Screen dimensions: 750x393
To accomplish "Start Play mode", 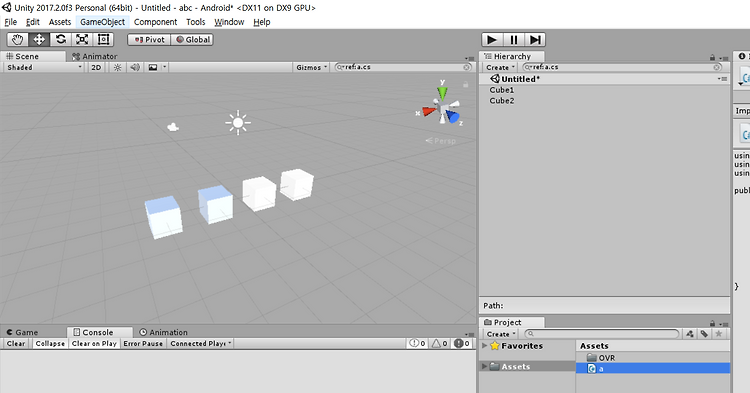I will tap(492, 40).
